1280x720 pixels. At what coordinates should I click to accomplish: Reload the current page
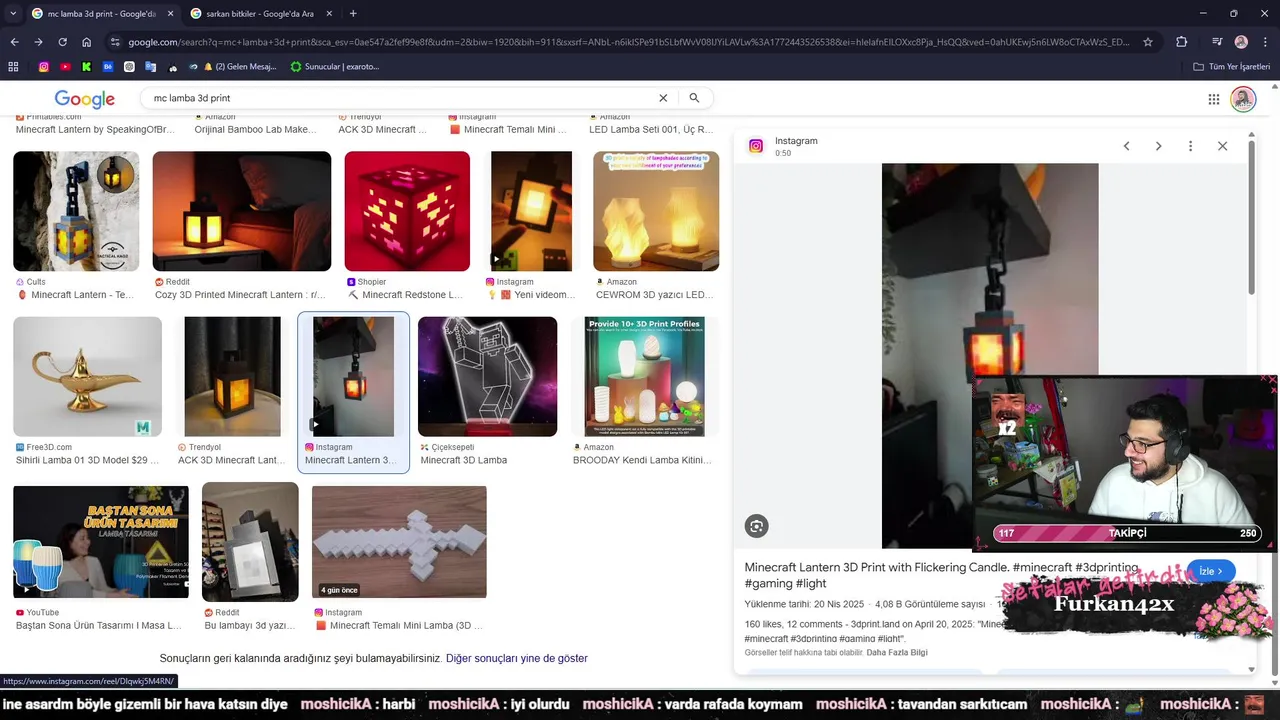62,42
